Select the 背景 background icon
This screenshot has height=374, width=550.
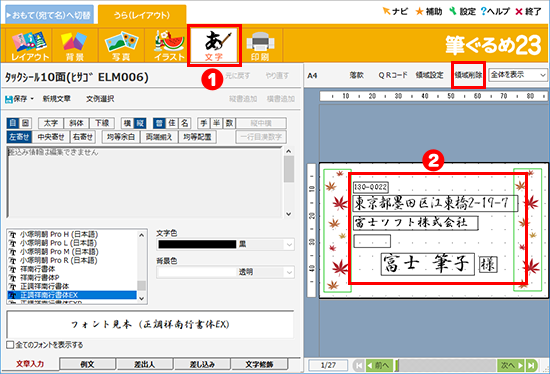point(75,46)
